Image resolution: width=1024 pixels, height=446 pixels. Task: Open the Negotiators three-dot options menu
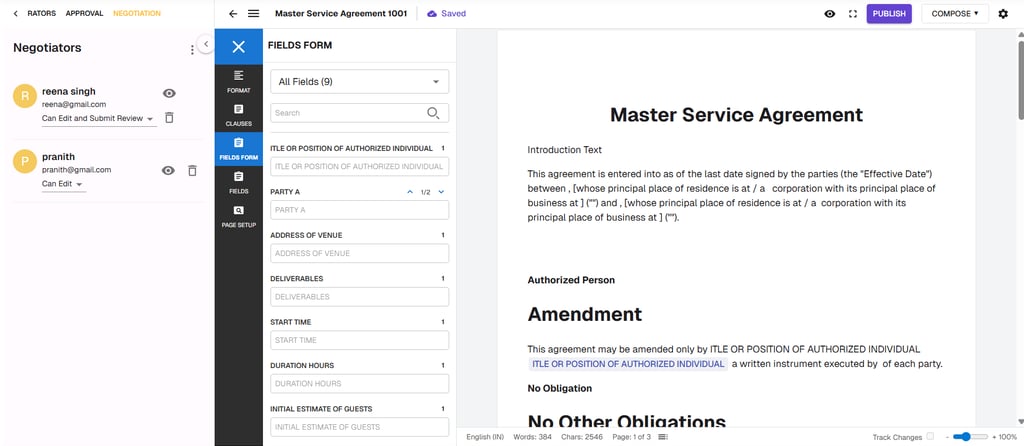191,50
